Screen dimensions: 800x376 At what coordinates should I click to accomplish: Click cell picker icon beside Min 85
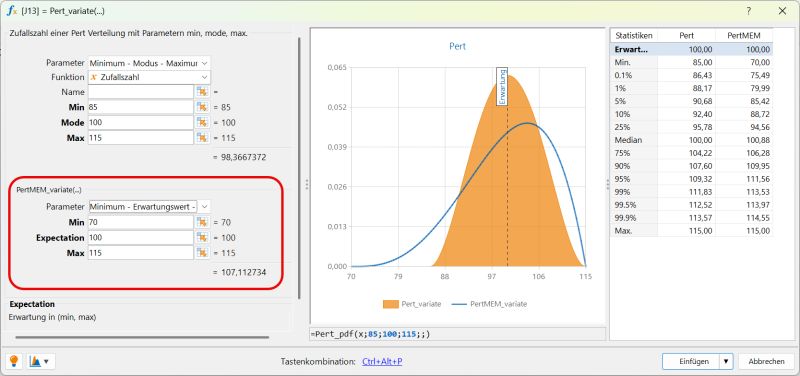pyautogui.click(x=202, y=107)
